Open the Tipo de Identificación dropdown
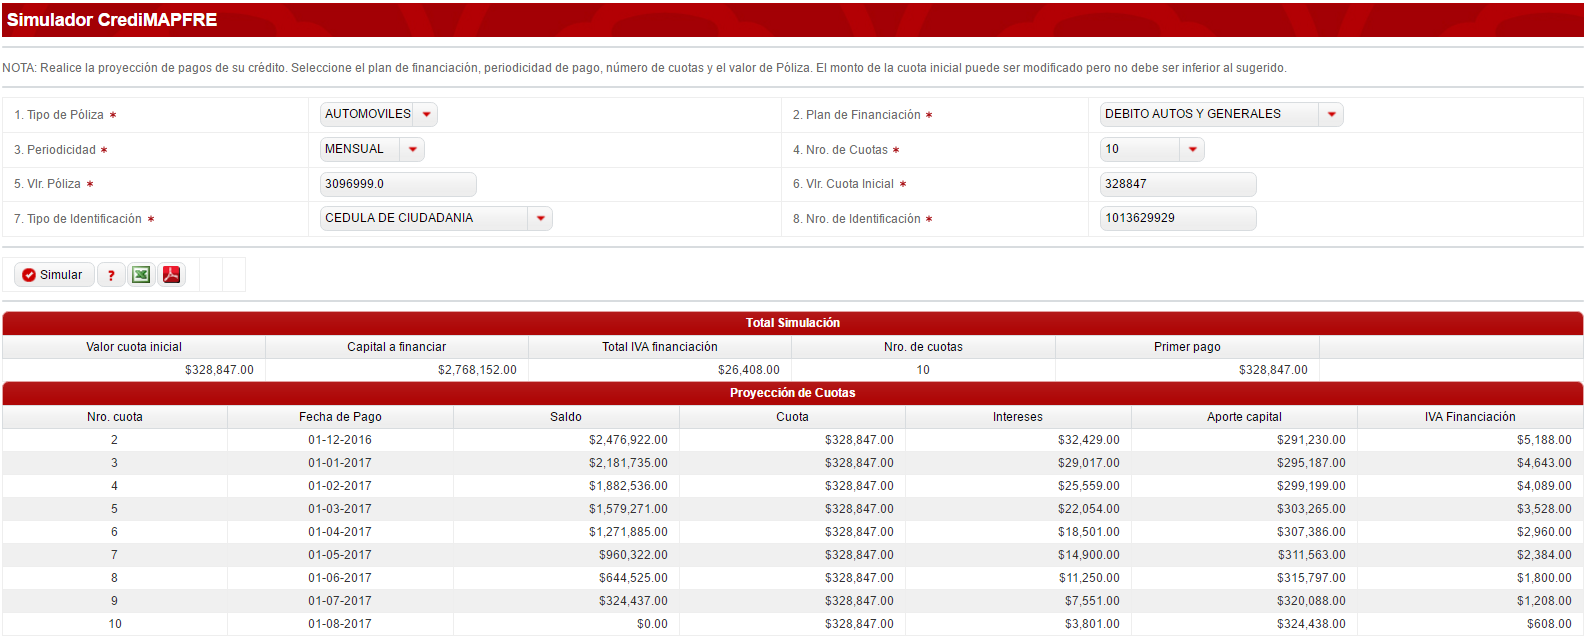Viewport: 1587px width, 641px height. [x=436, y=218]
